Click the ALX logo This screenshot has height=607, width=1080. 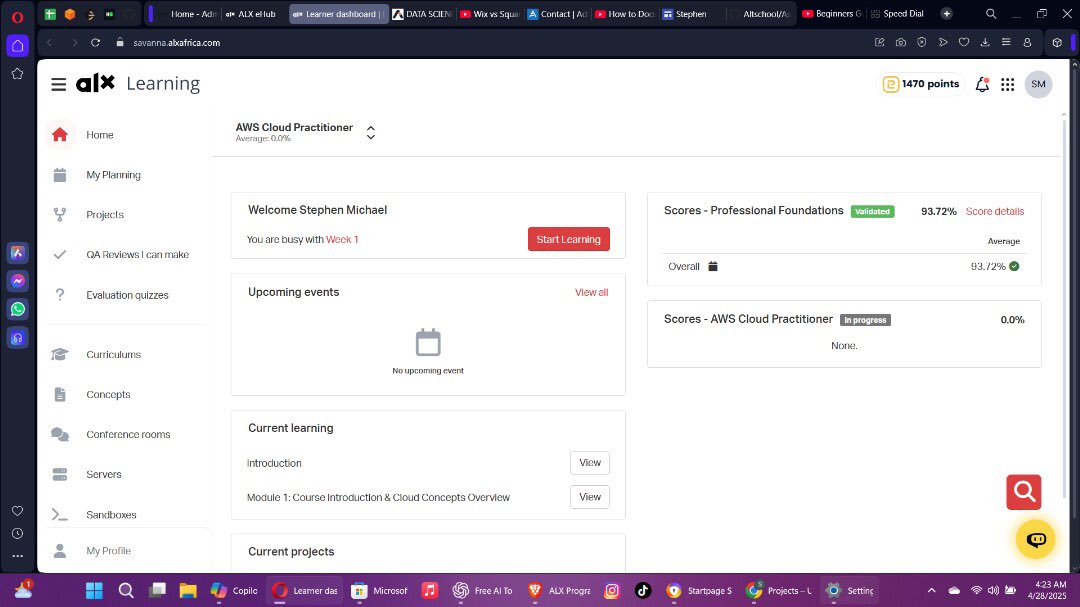95,83
